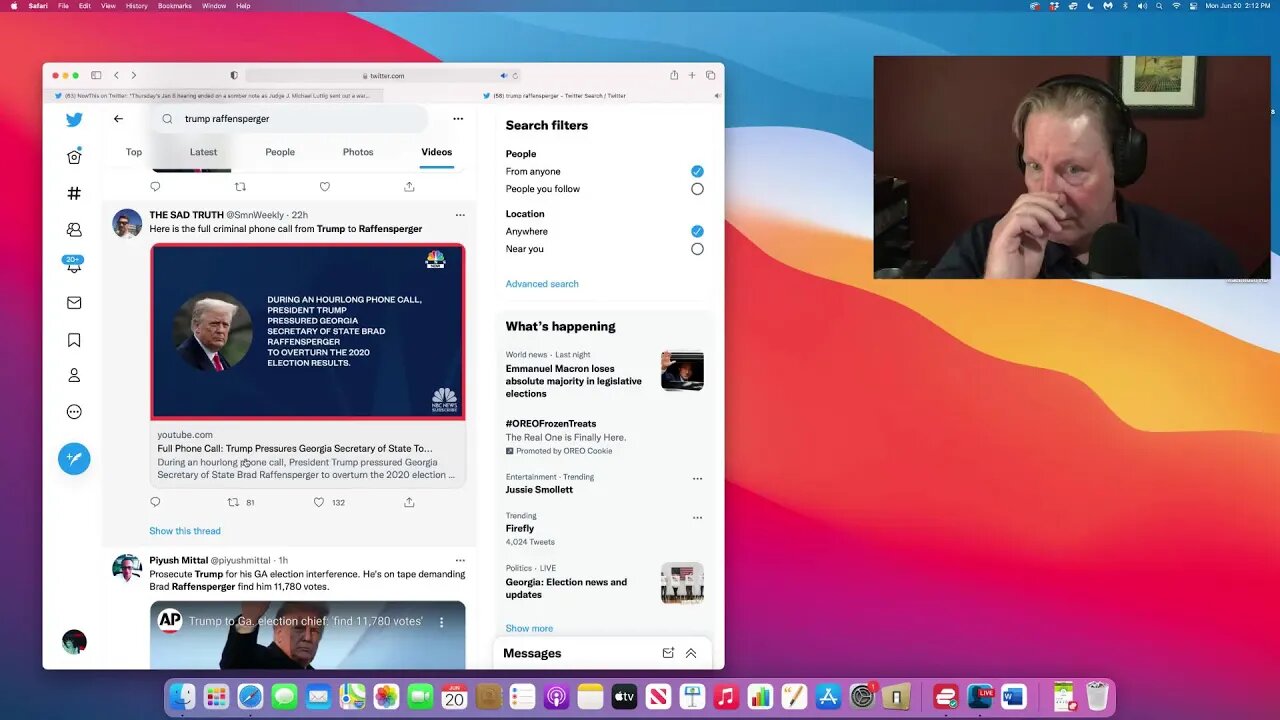Select the From anyone radio option
The width and height of the screenshot is (1280, 720).
coord(697,171)
